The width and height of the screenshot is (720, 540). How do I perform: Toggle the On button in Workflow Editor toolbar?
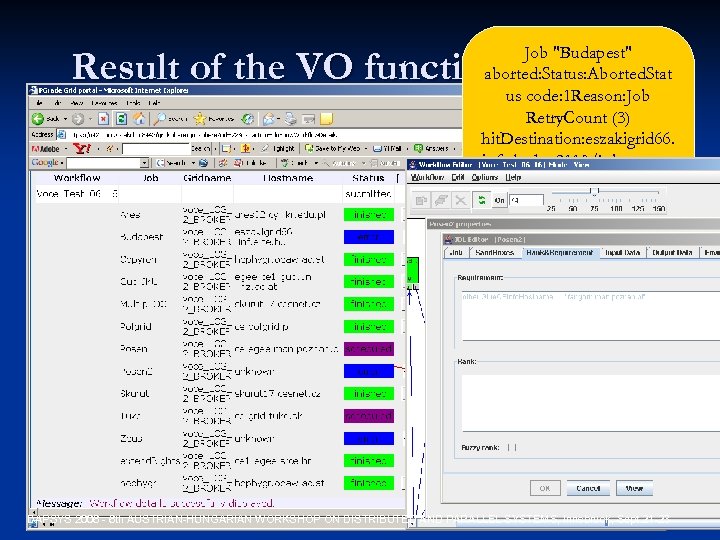499,200
